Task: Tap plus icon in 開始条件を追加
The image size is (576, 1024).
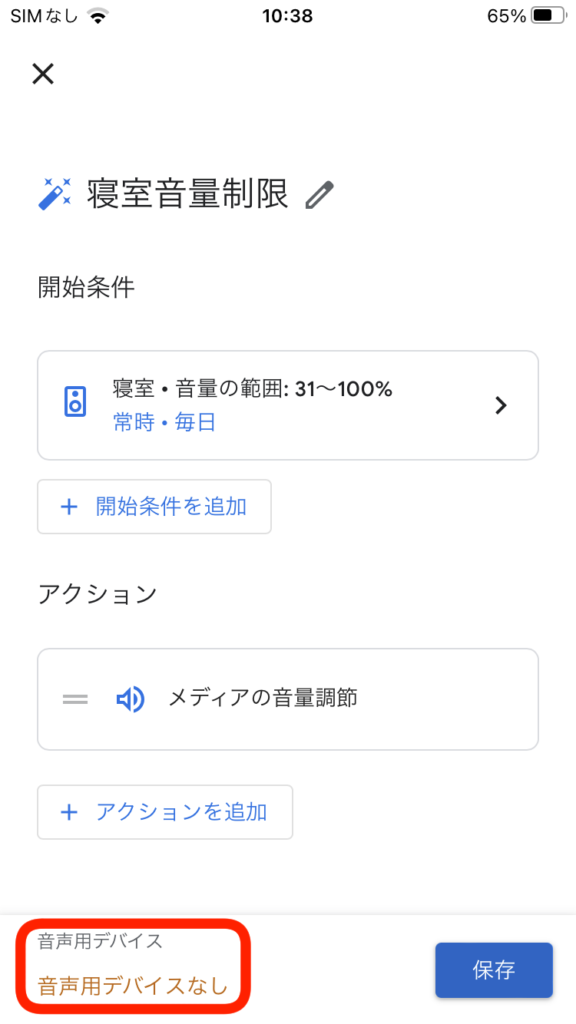Action: (69, 507)
